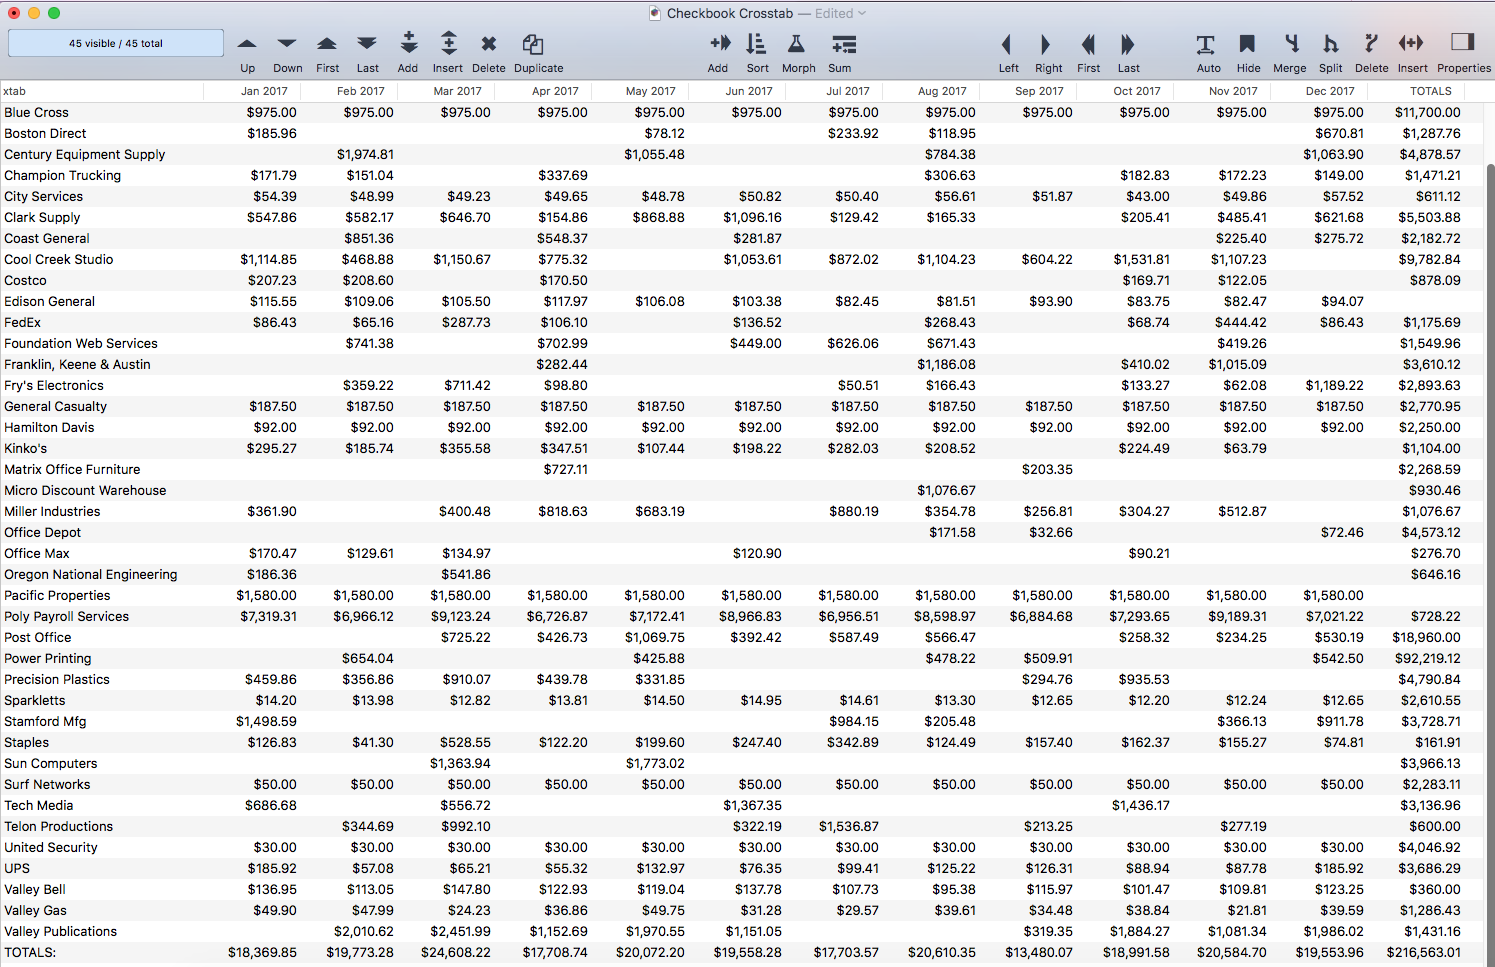Select the $1,498.59 Stamford Mfg cell

tap(266, 721)
